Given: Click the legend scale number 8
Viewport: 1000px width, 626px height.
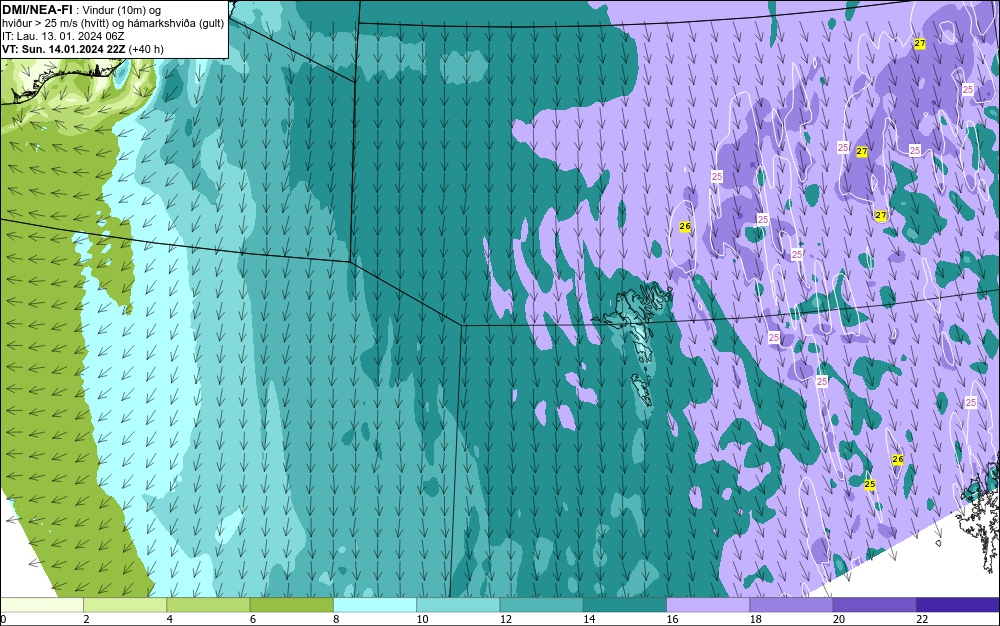Looking at the screenshot, I should (336, 619).
